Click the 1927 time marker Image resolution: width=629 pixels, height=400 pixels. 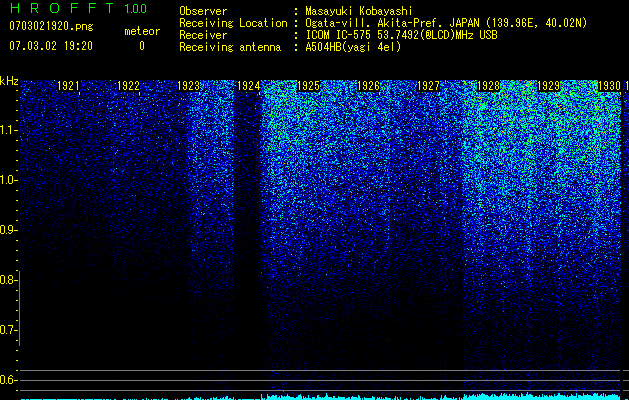coord(428,86)
